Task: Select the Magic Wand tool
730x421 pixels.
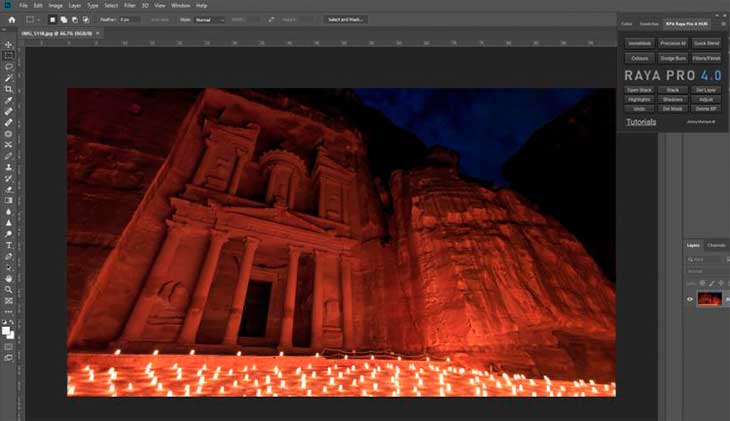Action: (x=8, y=78)
